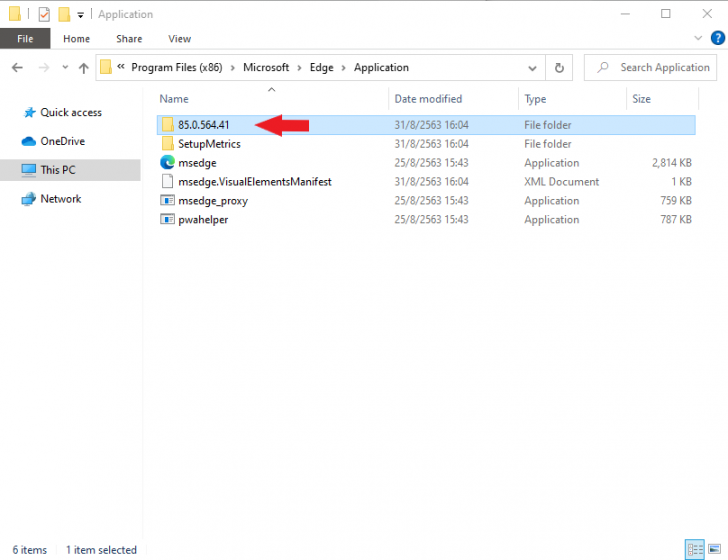The image size is (728, 560).
Task: Open Customize Quick Access Toolbar dropdown
Action: 80,15
